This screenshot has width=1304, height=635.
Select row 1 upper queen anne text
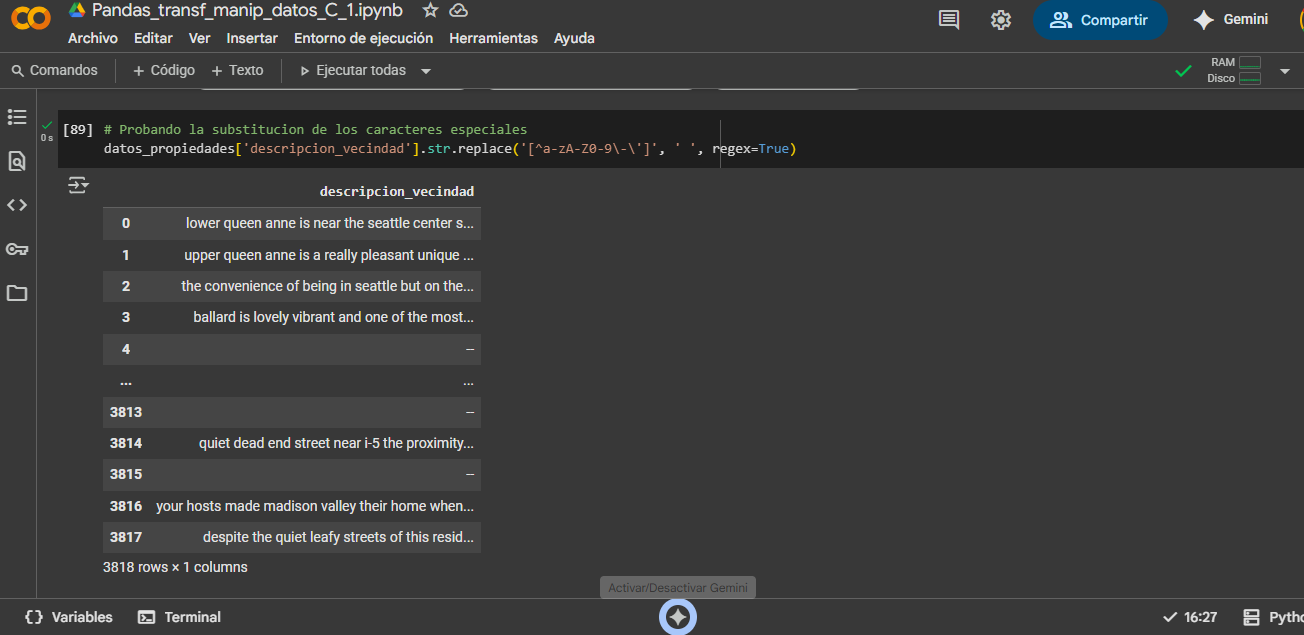pos(329,255)
